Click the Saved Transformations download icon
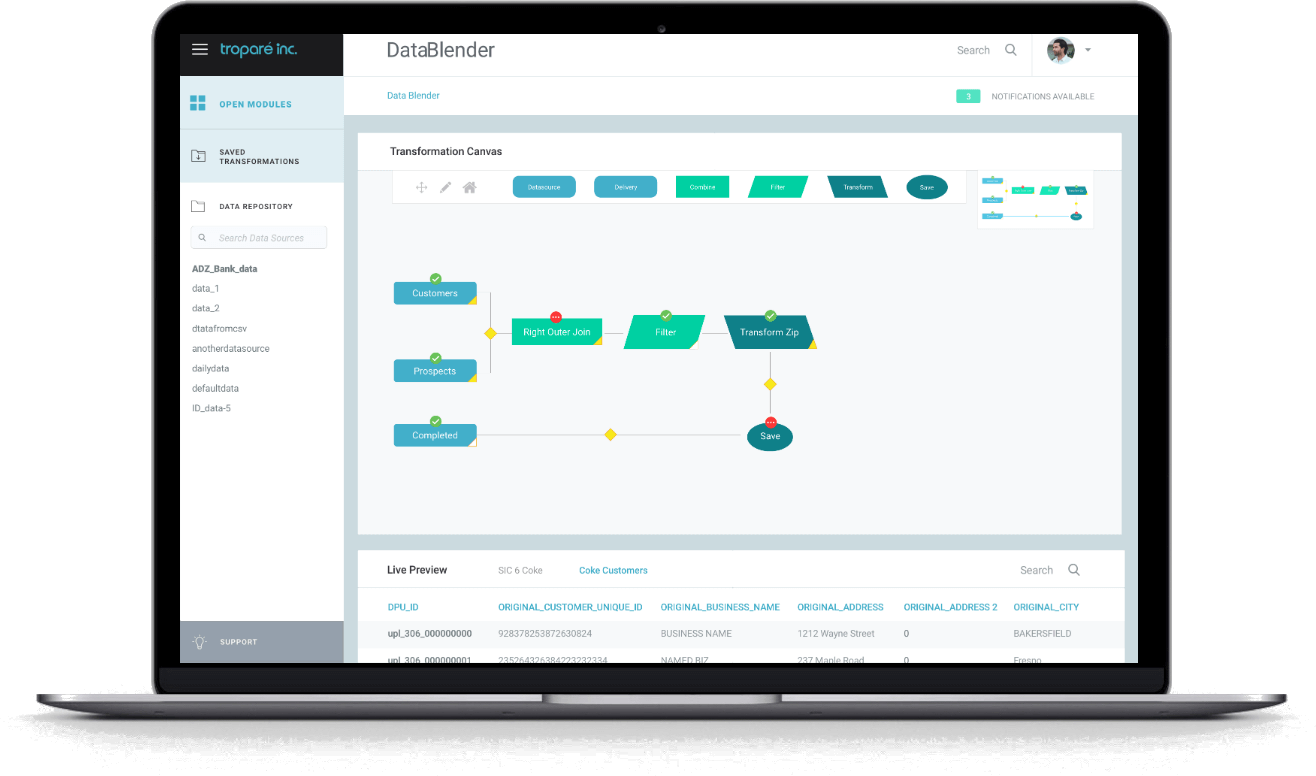This screenshot has height=776, width=1316. (198, 156)
